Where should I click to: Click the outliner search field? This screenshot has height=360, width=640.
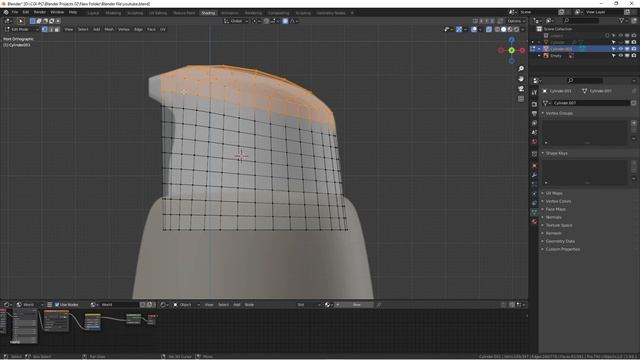[x=581, y=20]
